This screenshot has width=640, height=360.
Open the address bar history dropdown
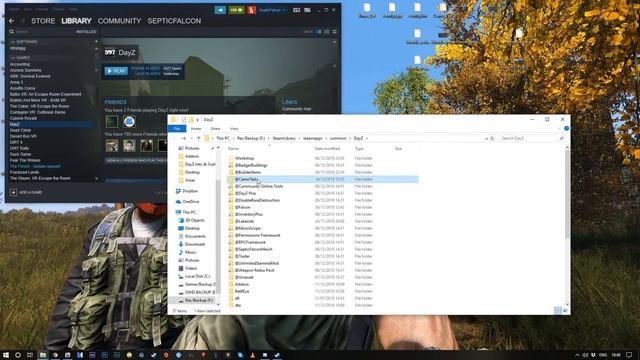click(486, 138)
